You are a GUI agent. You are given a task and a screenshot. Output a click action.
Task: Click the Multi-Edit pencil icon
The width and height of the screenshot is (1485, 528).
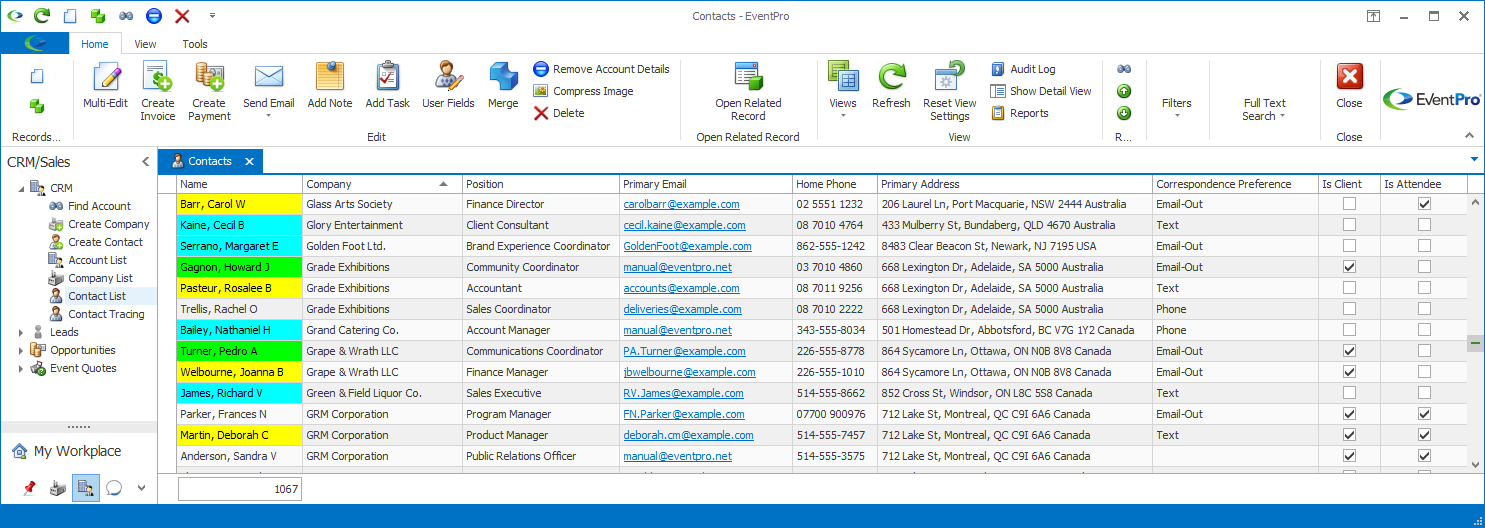coord(105,77)
